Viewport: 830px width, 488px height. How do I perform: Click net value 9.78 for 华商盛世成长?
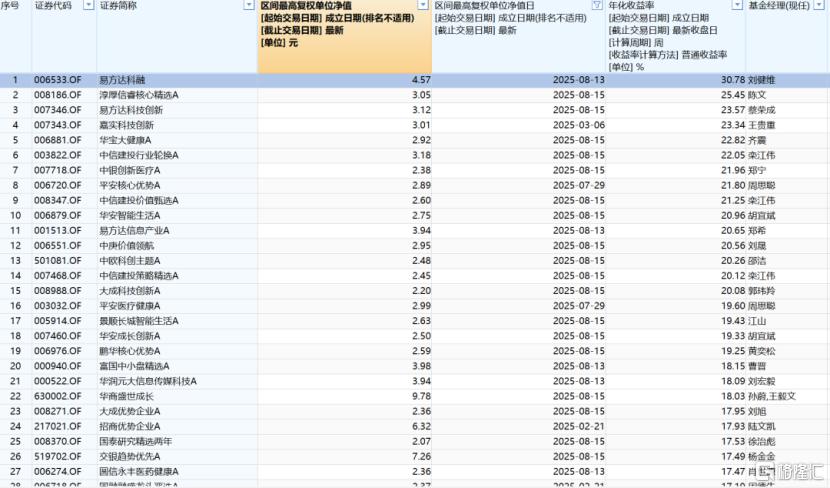[x=421, y=396]
